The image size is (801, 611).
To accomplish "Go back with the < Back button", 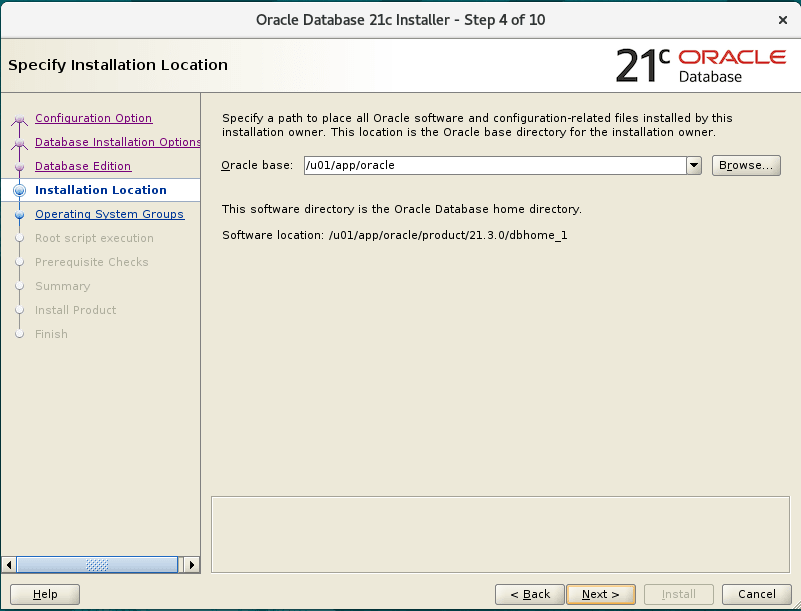I will 530,594.
